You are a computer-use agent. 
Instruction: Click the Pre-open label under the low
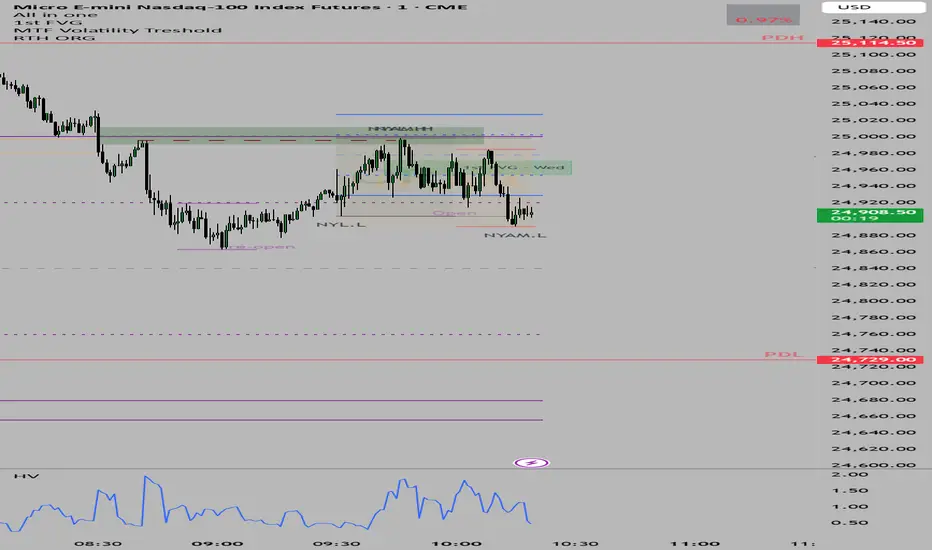(260, 247)
